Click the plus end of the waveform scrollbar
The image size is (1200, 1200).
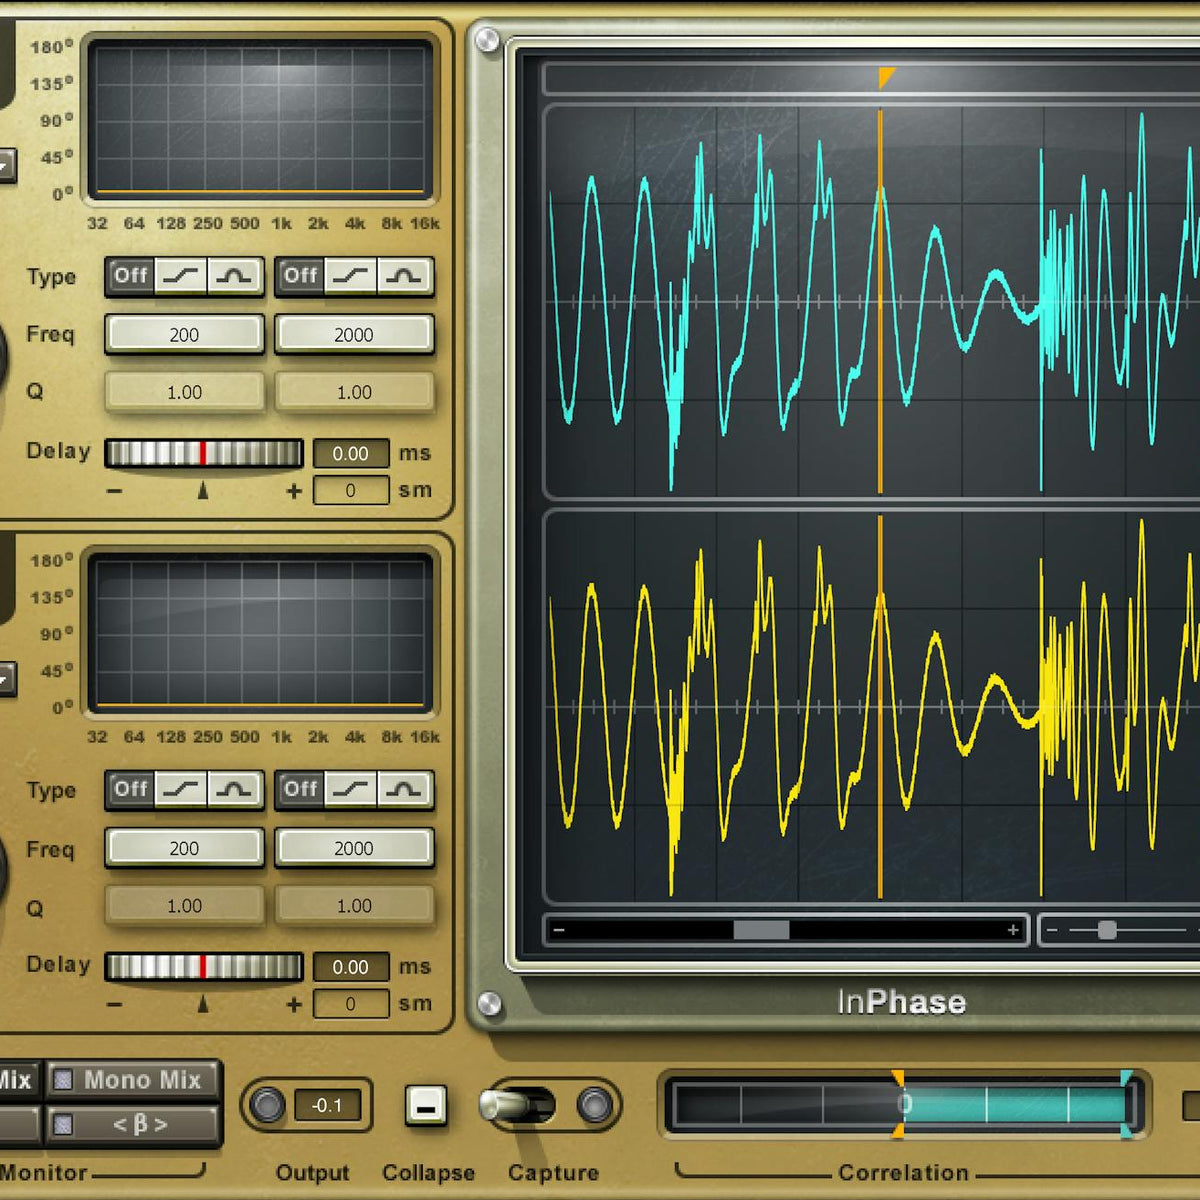[x=1013, y=930]
